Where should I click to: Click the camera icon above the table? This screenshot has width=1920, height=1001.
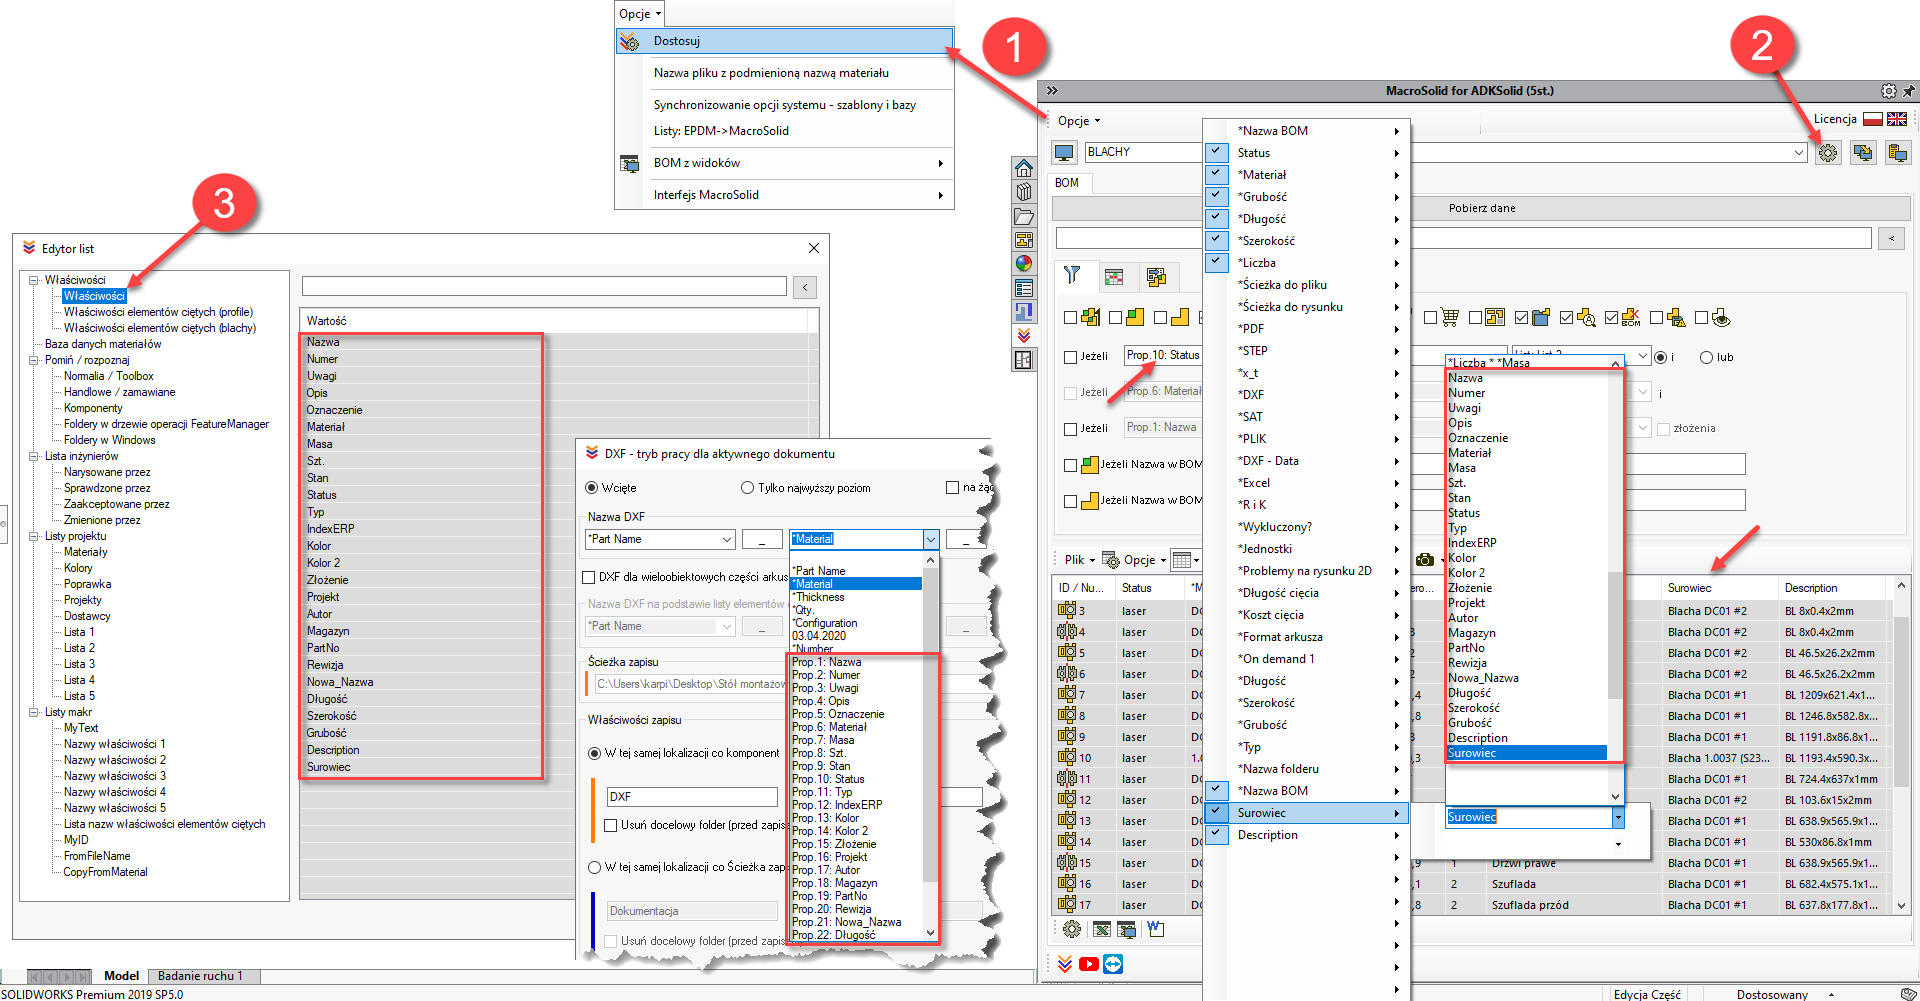coord(1425,560)
